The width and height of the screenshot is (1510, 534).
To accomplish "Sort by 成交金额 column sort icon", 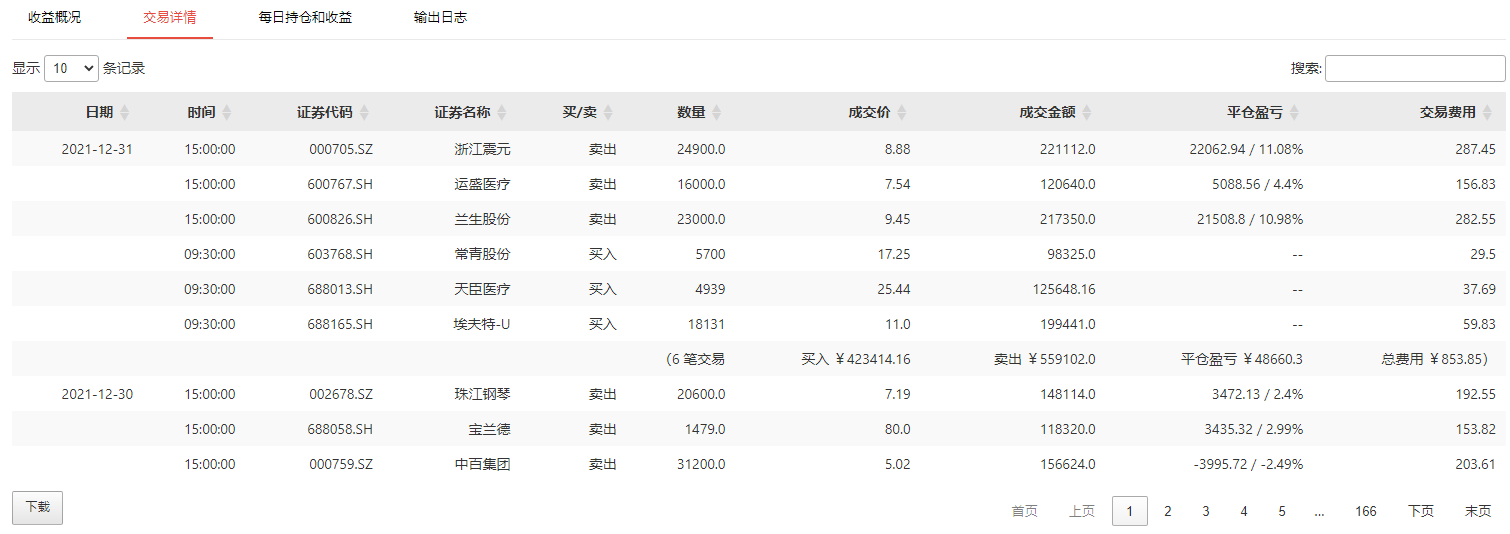I will (x=1086, y=113).
